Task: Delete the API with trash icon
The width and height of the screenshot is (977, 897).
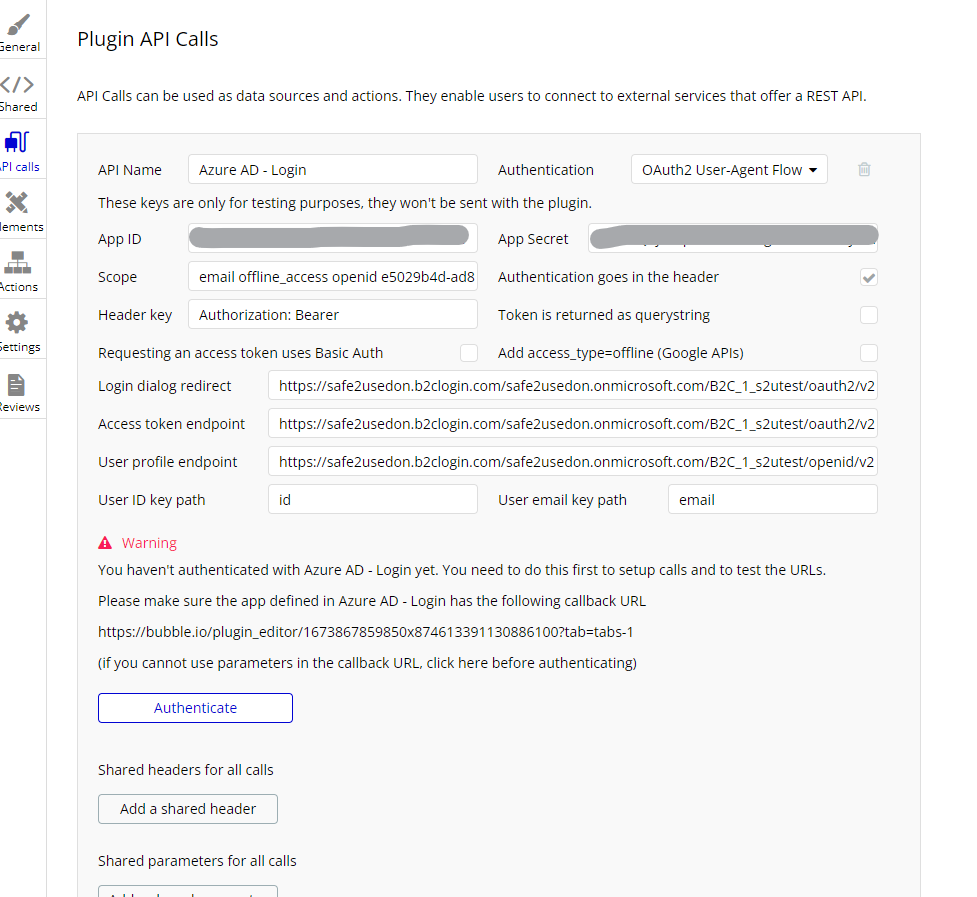Action: 864,170
